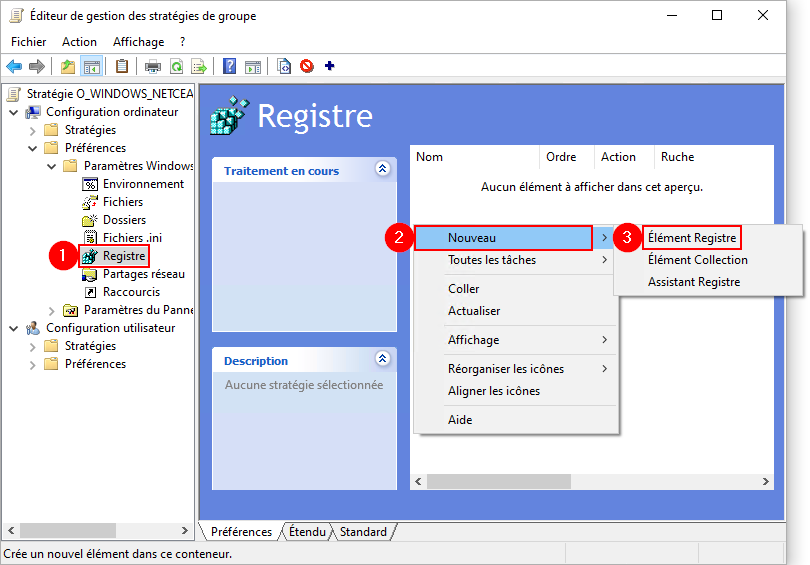Expand the Paramètres du Panneau node
810x565 pixels.
[x=52, y=310]
